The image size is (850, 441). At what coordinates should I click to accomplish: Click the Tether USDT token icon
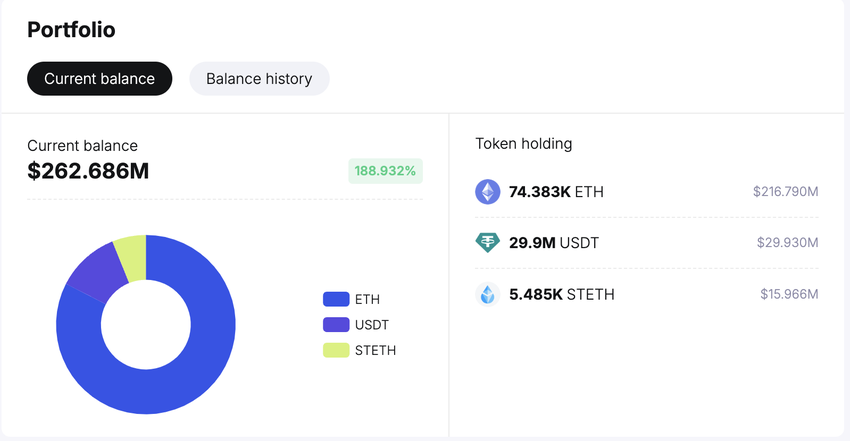coord(487,243)
